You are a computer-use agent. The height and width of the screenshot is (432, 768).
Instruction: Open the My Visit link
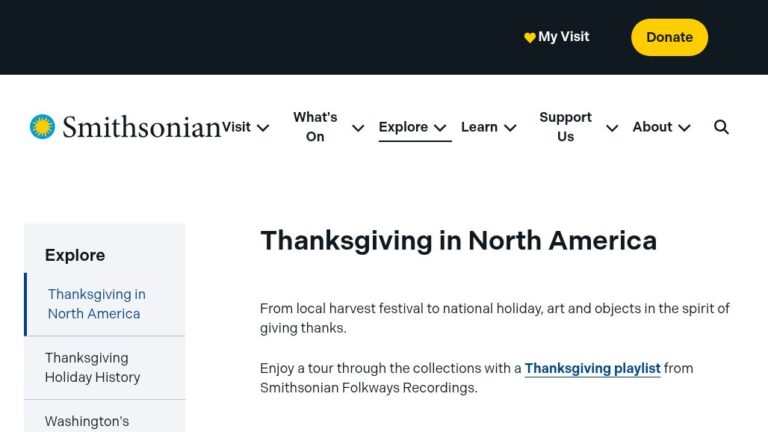[564, 37]
